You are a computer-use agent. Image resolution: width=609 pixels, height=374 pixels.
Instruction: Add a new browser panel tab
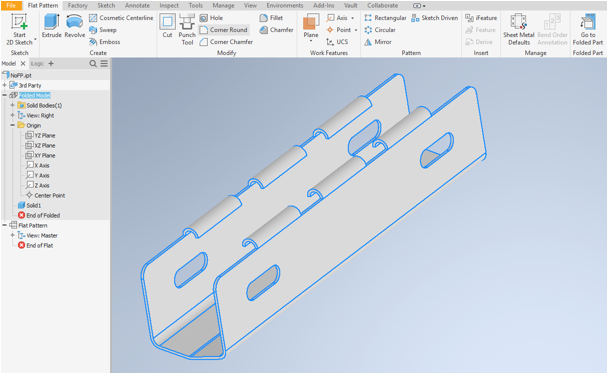click(51, 63)
